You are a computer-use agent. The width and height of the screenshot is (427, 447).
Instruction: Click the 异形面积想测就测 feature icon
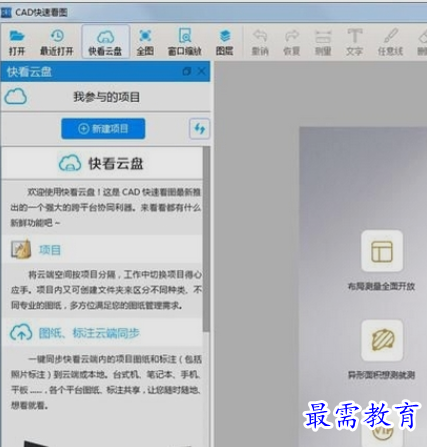tap(382, 340)
